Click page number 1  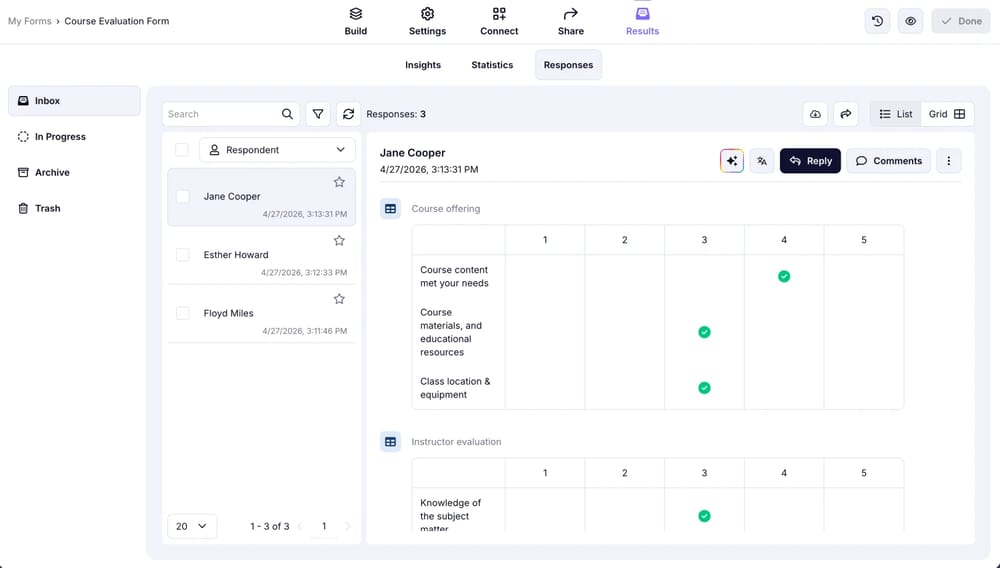[x=324, y=526]
